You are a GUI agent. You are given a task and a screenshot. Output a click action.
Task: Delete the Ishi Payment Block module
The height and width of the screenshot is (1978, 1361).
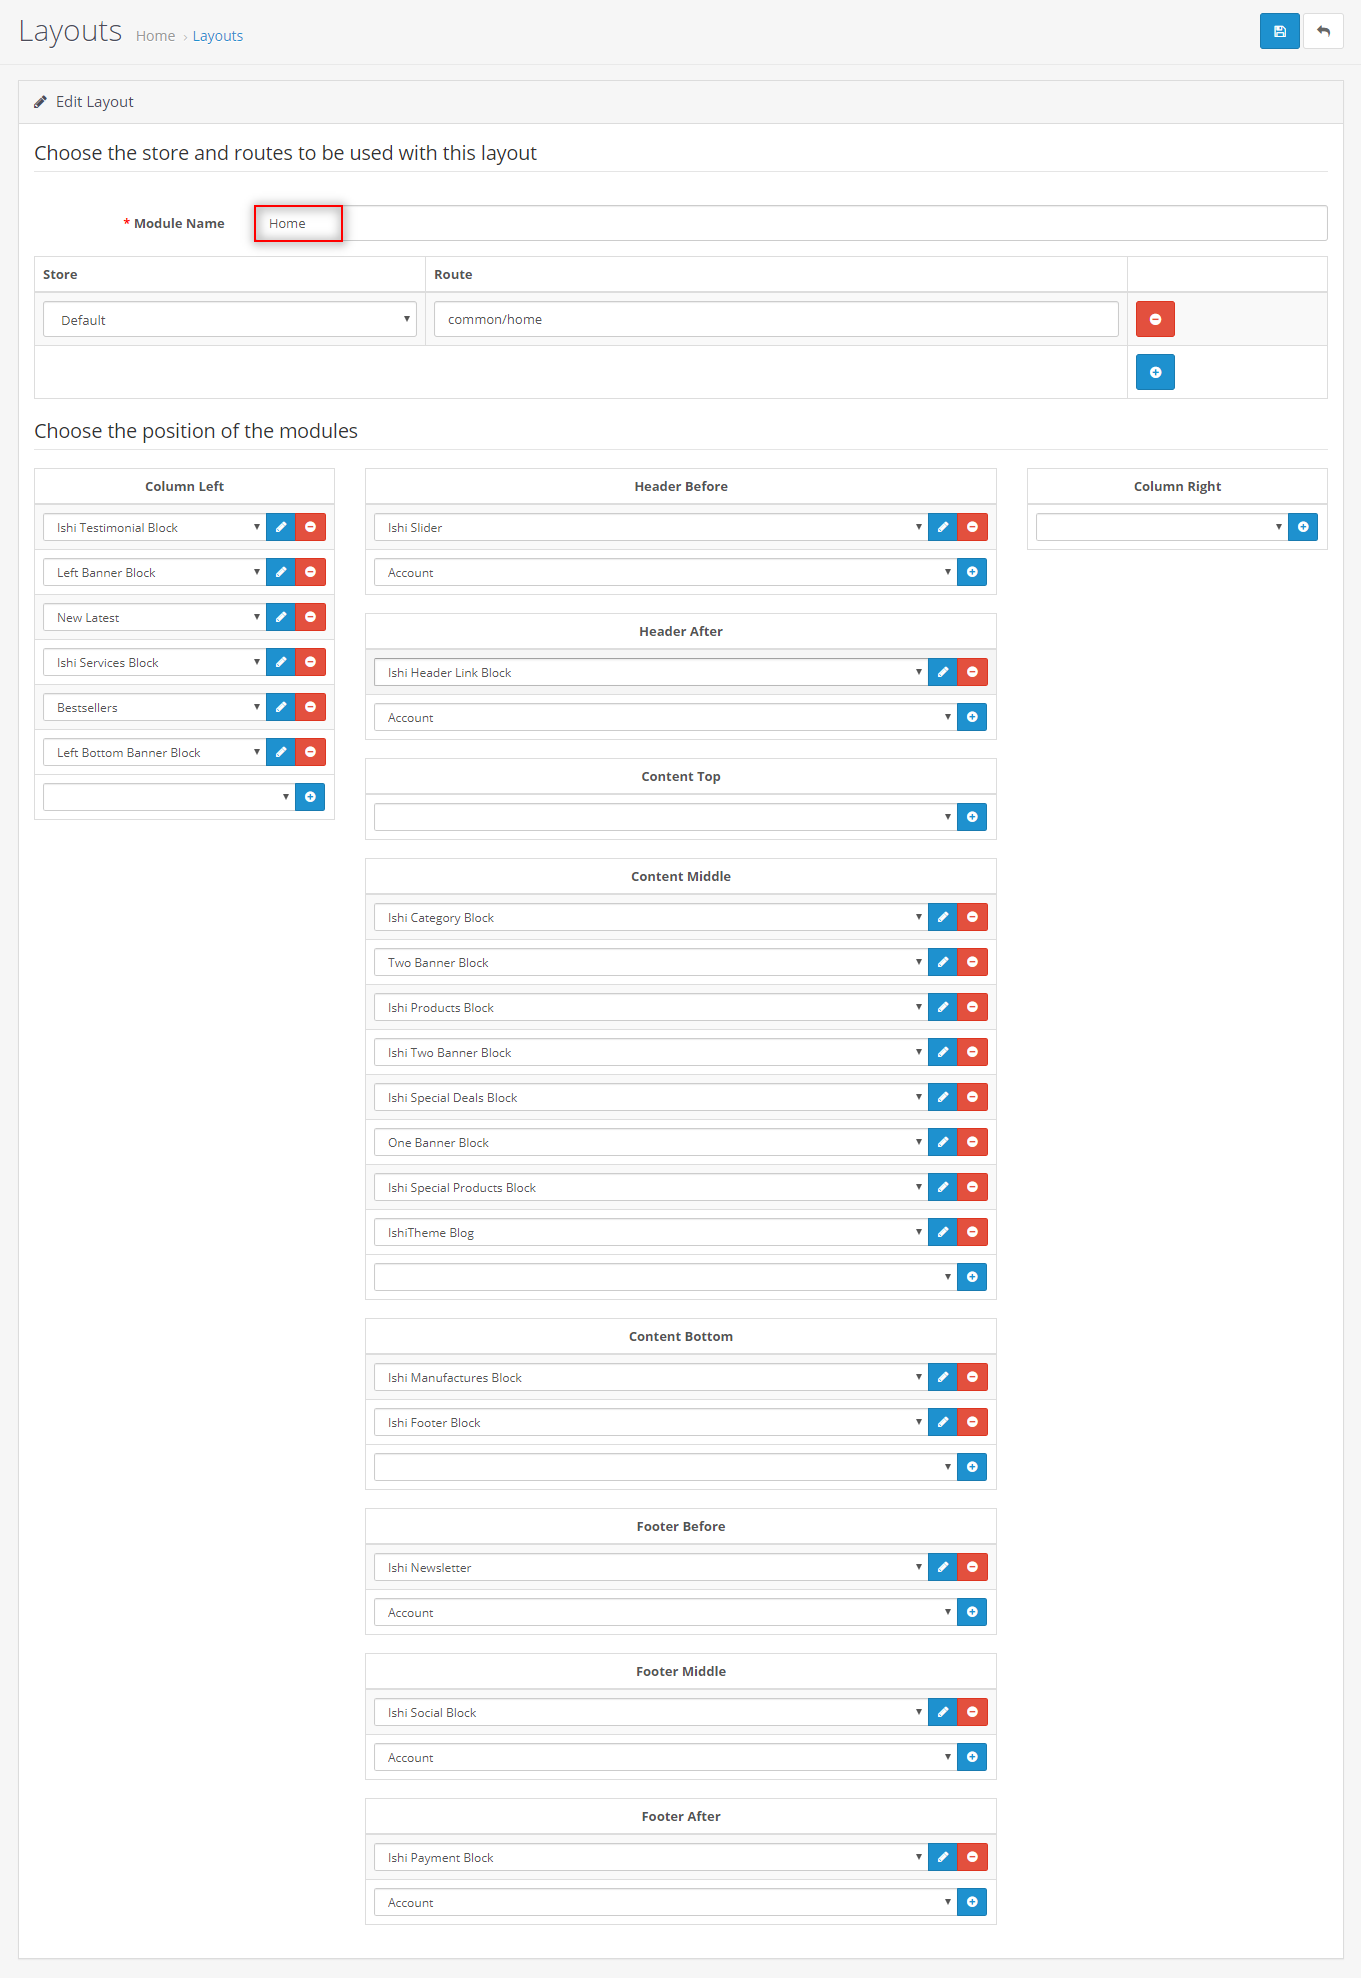click(x=972, y=1857)
